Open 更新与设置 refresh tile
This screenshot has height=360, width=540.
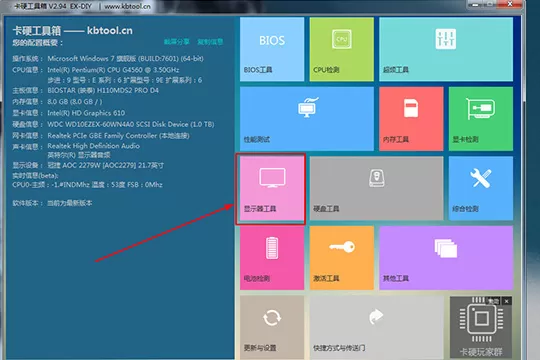pyautogui.click(x=272, y=327)
